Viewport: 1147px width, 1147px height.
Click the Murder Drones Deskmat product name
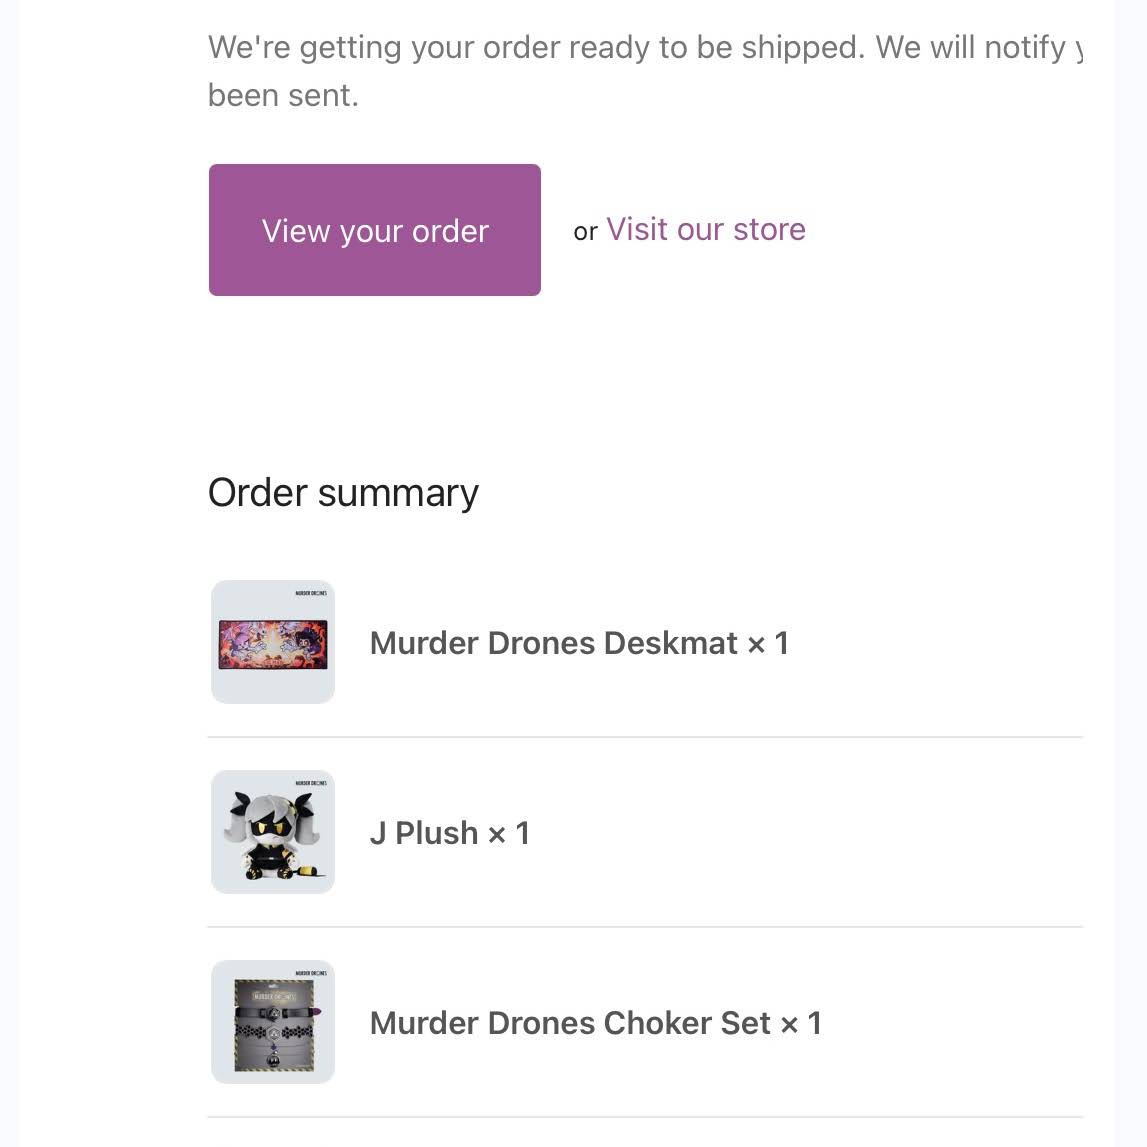(x=553, y=643)
